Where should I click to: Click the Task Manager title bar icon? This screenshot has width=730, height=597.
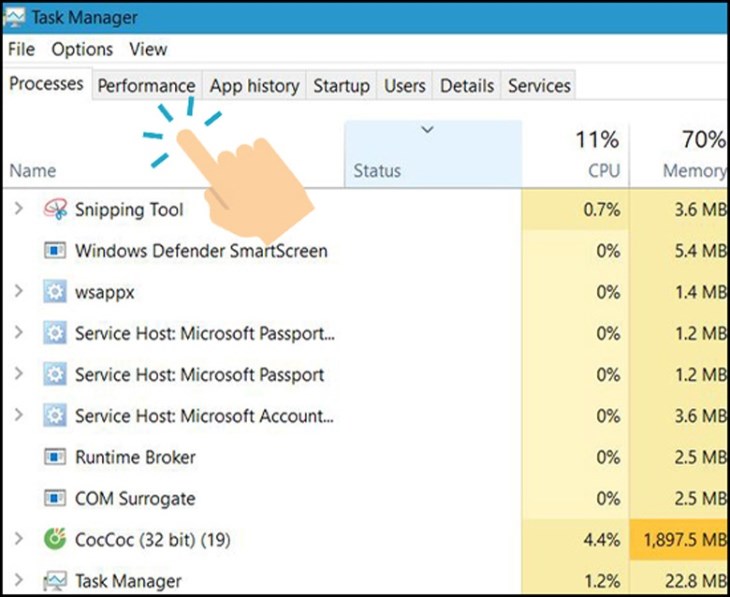(x=16, y=17)
